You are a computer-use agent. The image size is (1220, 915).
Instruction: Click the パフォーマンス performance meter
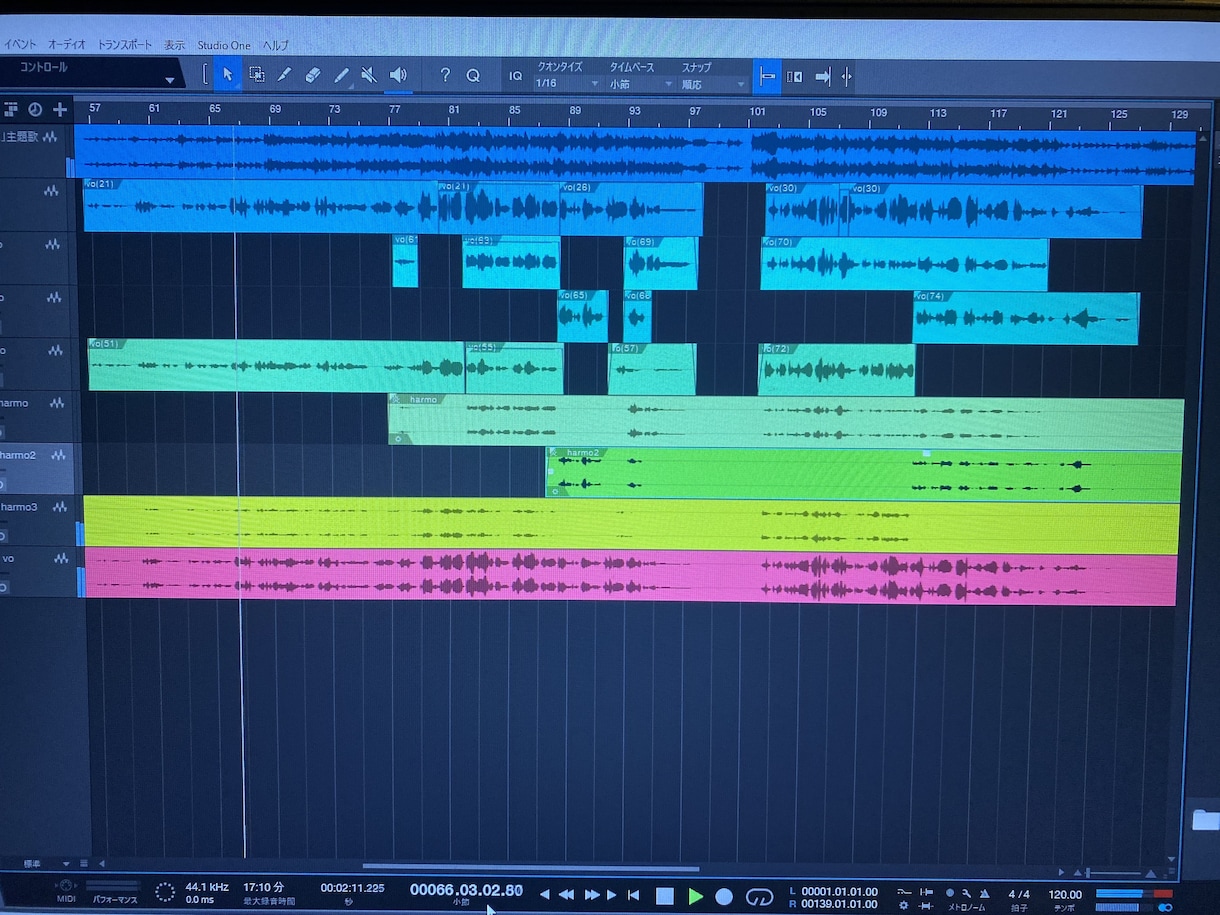tap(113, 886)
